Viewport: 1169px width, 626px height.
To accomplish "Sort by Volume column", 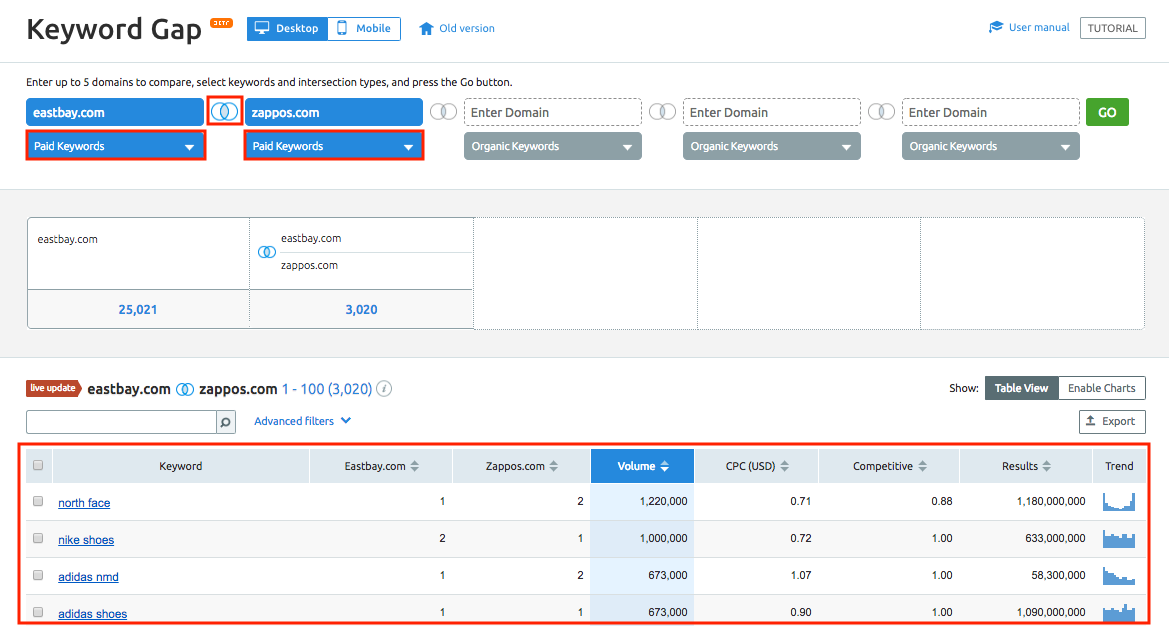I will 643,466.
